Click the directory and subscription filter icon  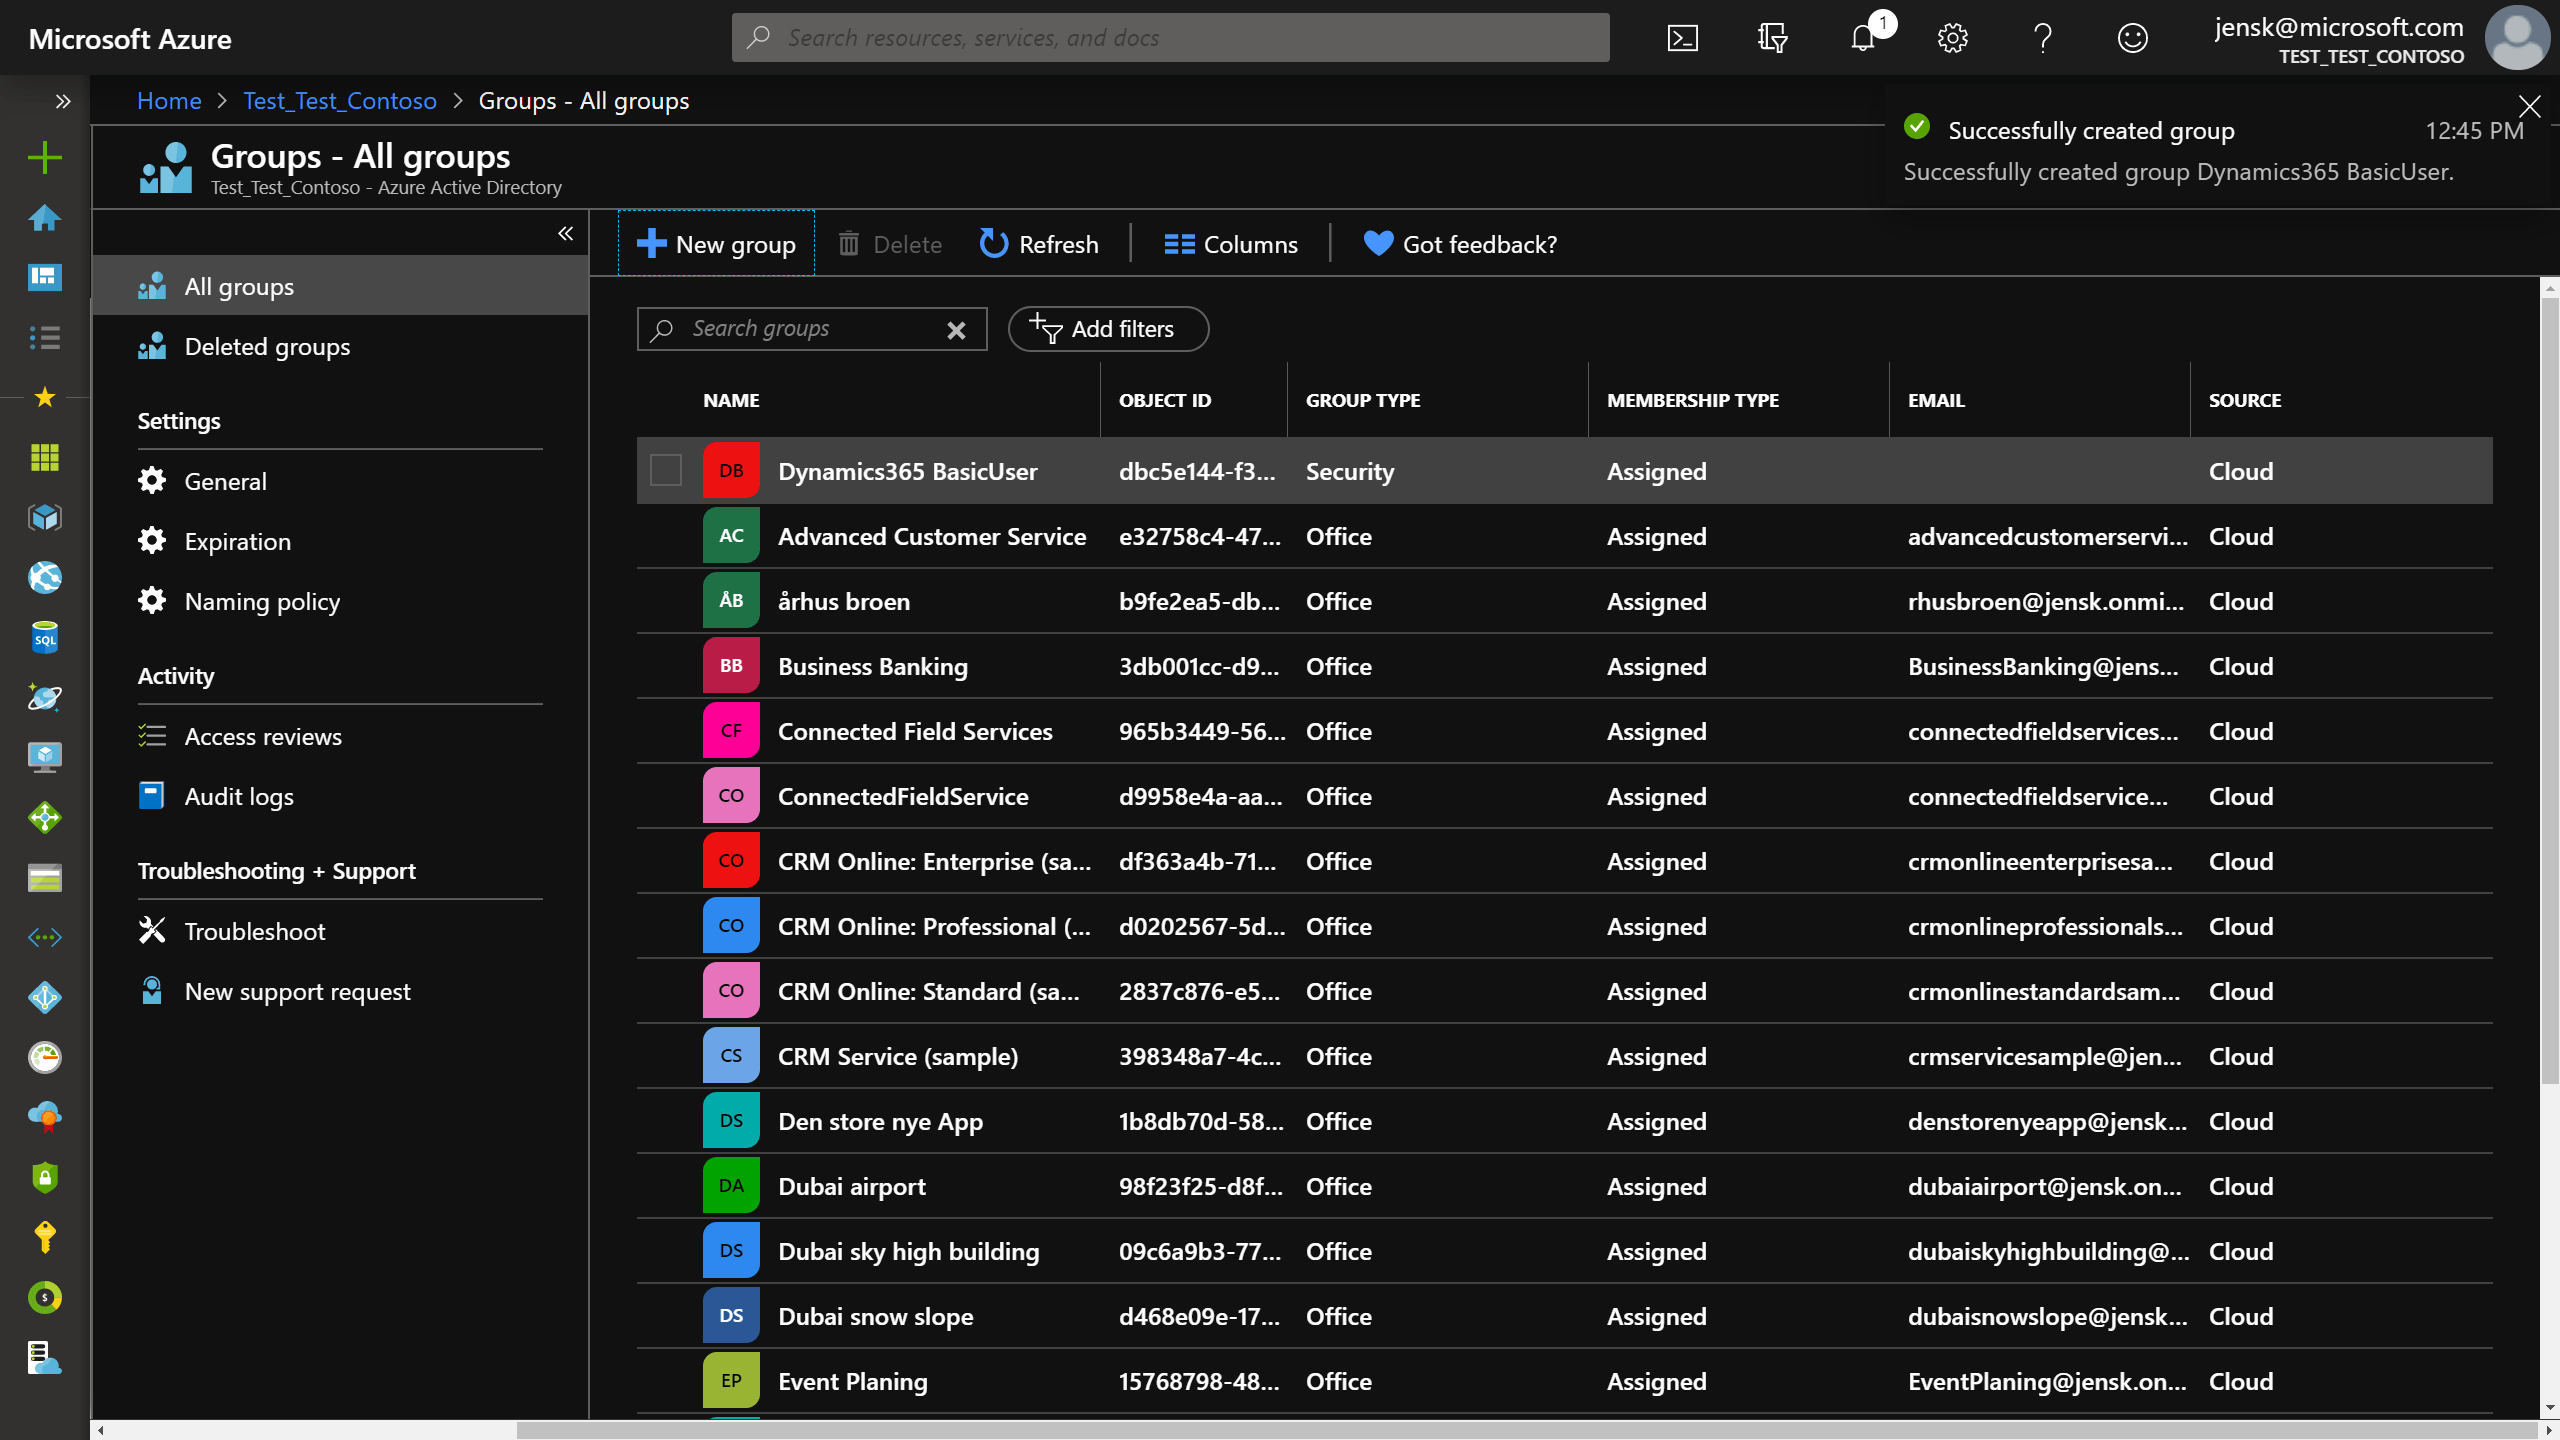coord(1772,38)
